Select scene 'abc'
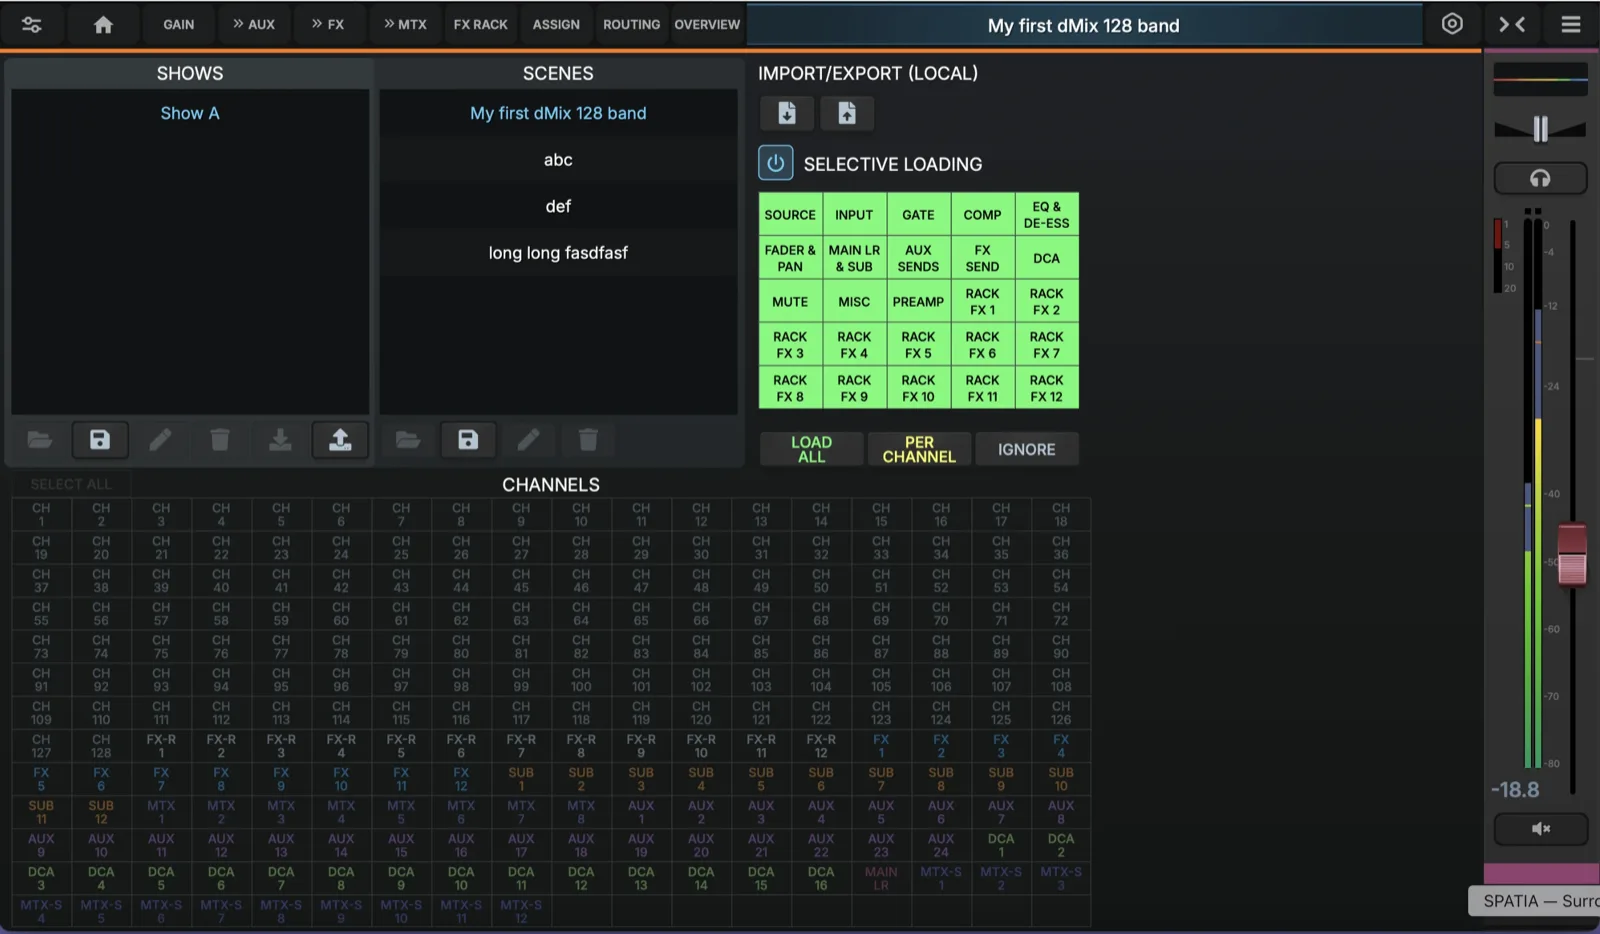The image size is (1600, 934). click(558, 160)
